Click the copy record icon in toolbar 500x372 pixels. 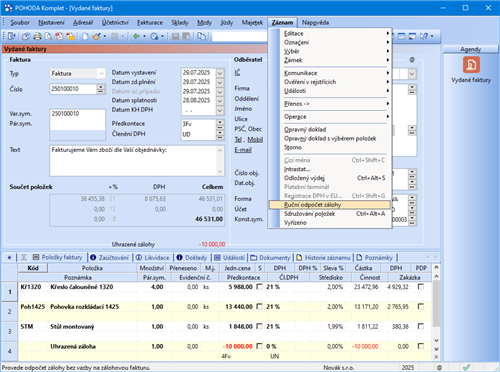pyautogui.click(x=201, y=36)
